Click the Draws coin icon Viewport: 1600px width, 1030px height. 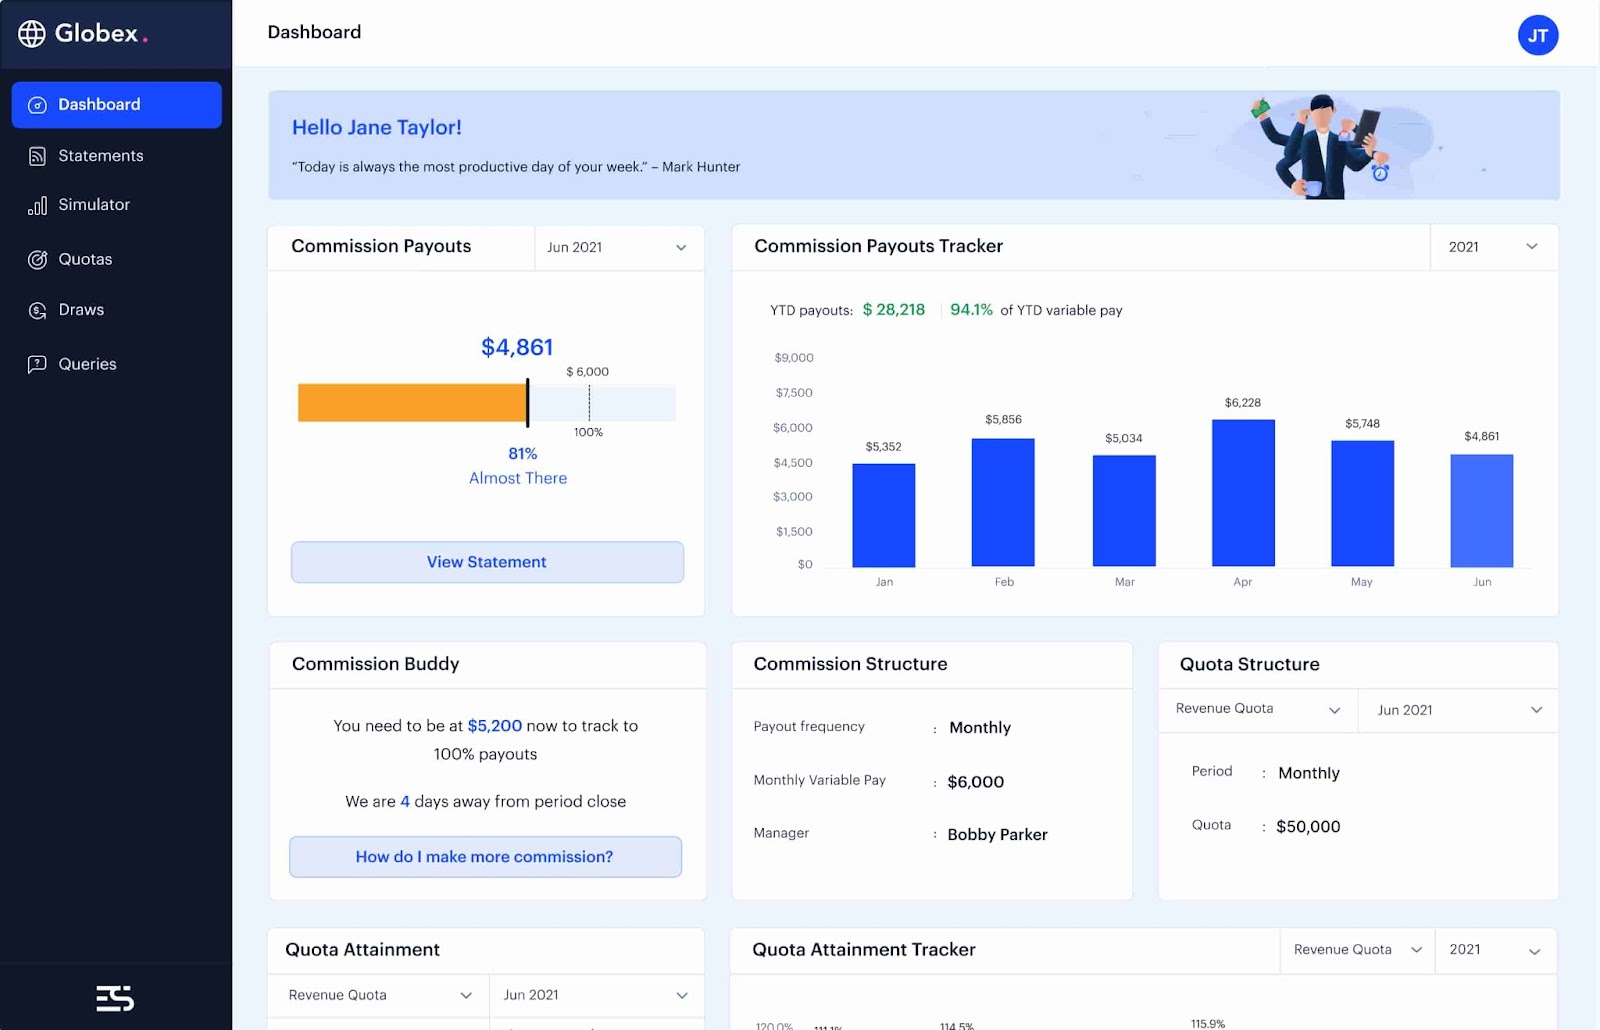pyautogui.click(x=37, y=311)
